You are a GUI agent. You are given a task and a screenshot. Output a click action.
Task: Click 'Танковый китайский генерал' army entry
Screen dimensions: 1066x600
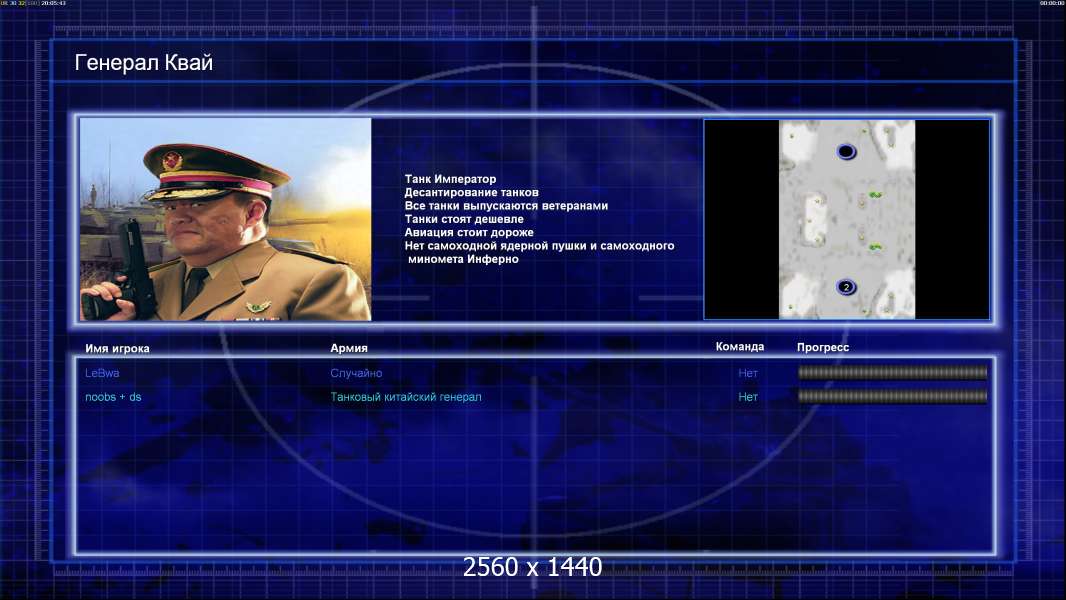click(x=406, y=397)
